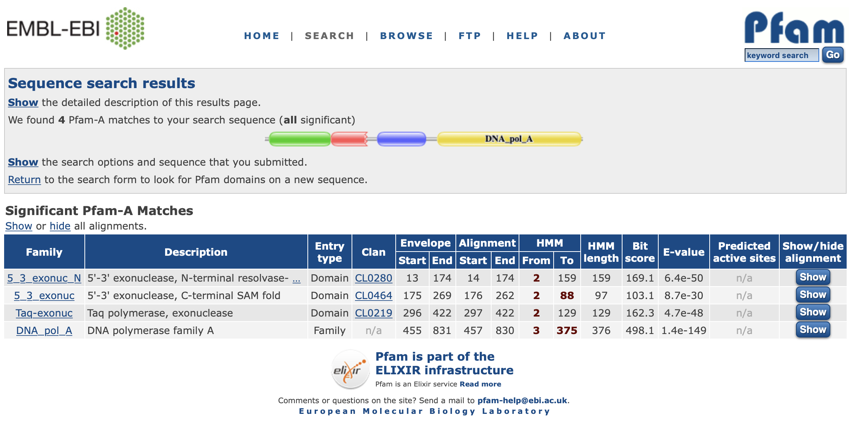
Task: Open clan CL0280 link
Action: (373, 278)
